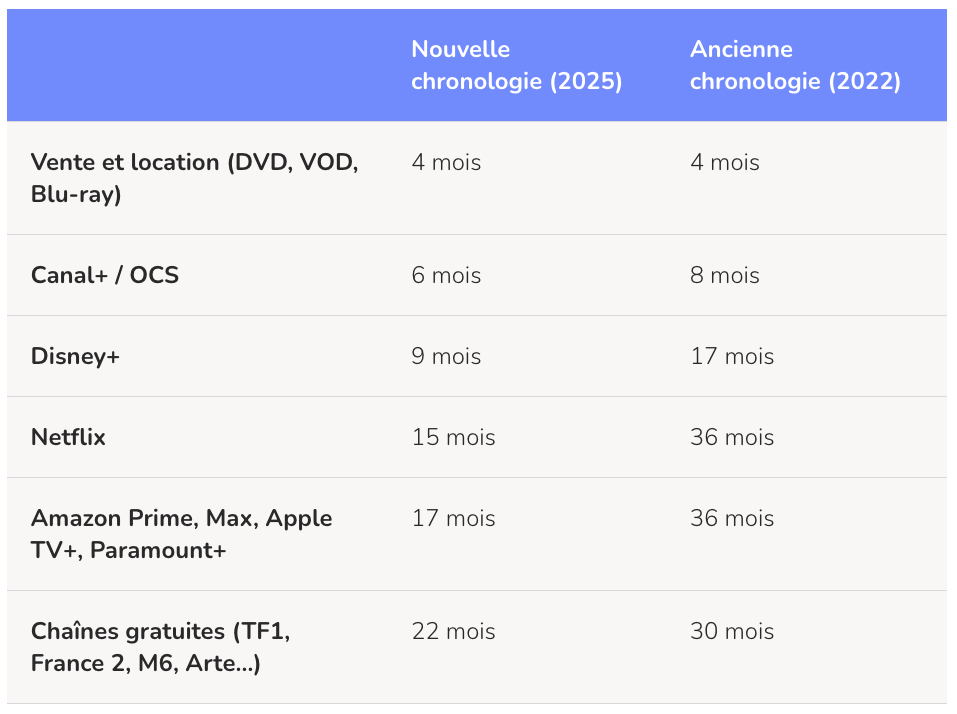
Task: Click the 8 mois cell for Canal+
Action: [725, 275]
